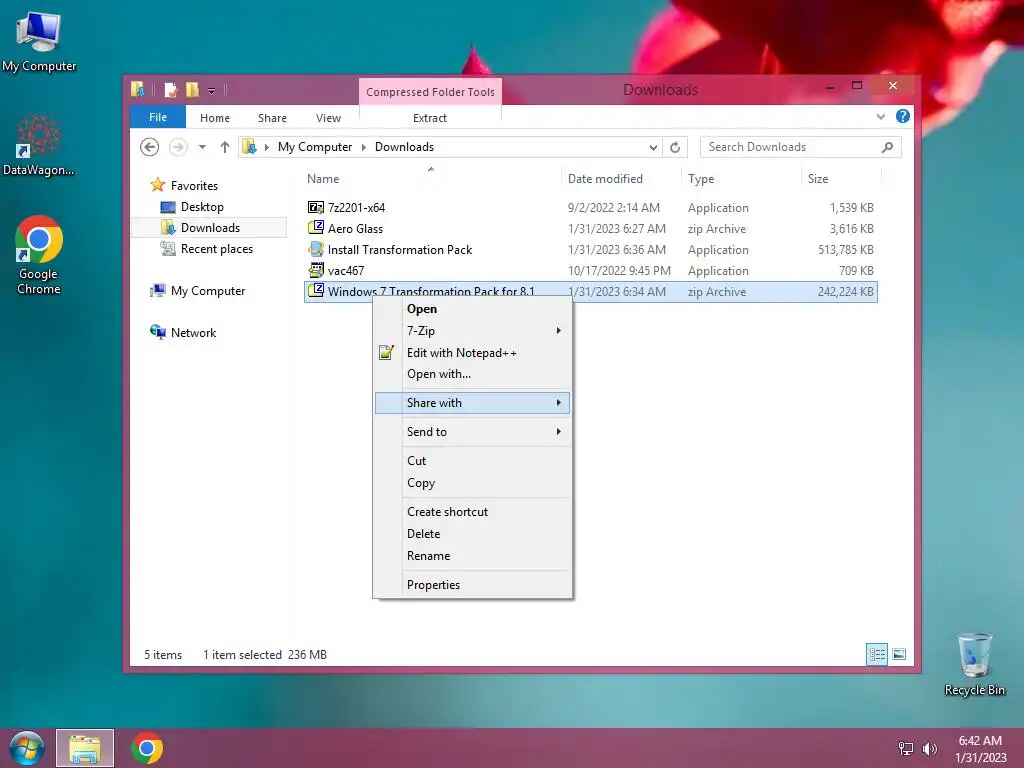The image size is (1024, 768).
Task: Choose Delete in the context menu
Action: pos(472,534)
